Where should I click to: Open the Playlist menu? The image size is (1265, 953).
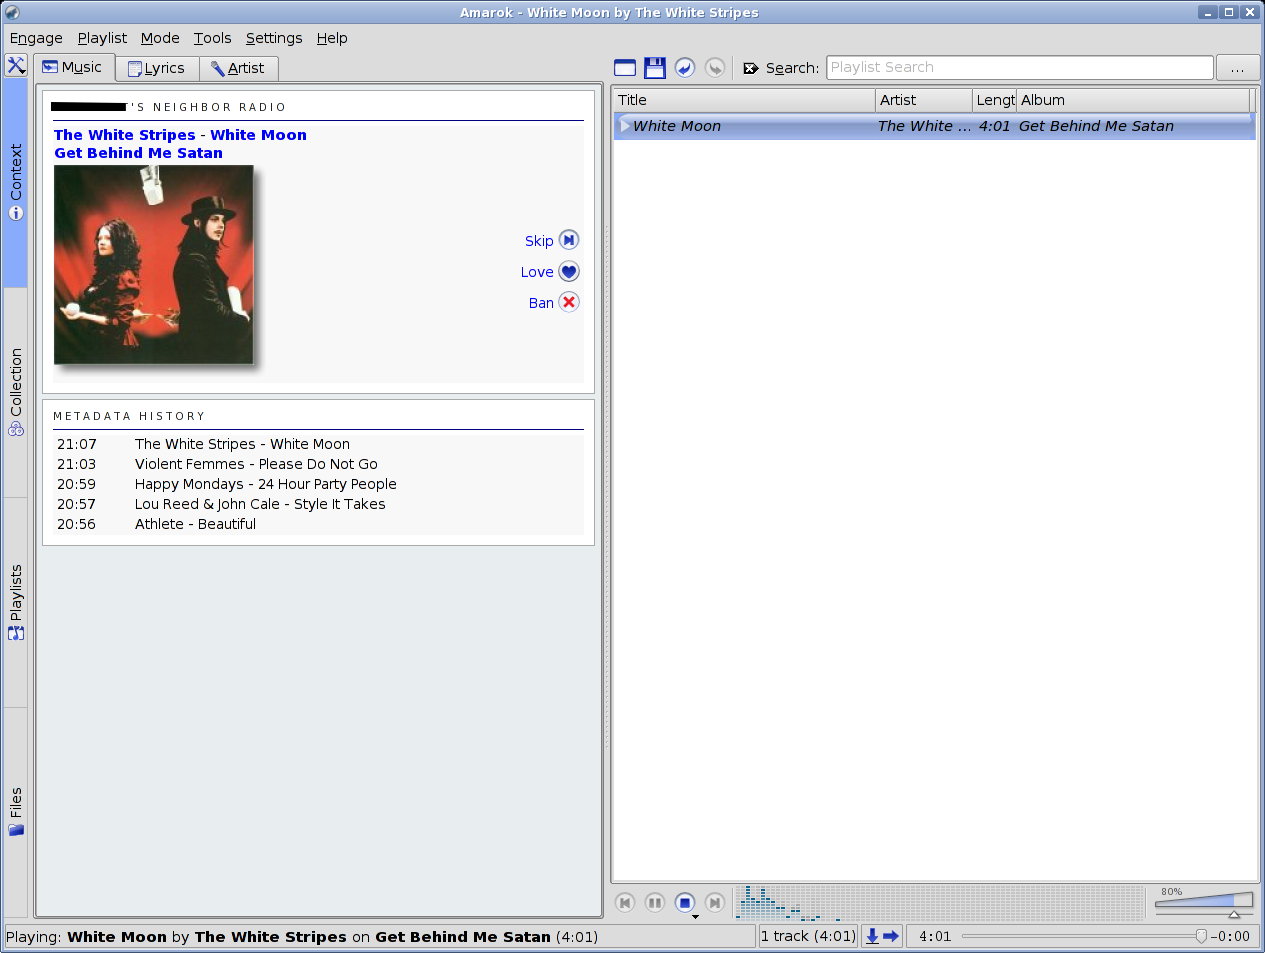[102, 38]
